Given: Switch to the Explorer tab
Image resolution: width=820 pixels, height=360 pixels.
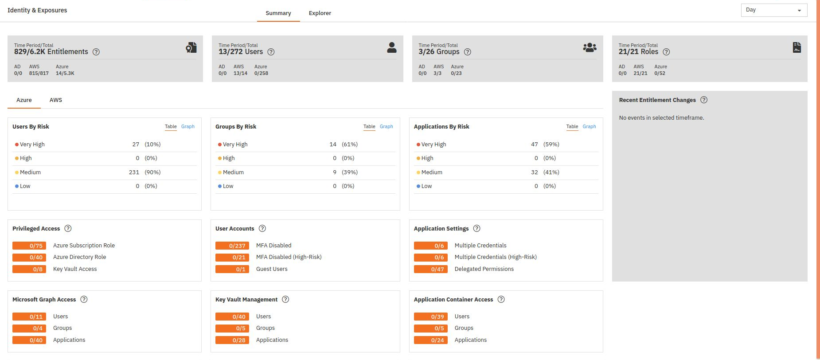Looking at the screenshot, I should pos(320,13).
